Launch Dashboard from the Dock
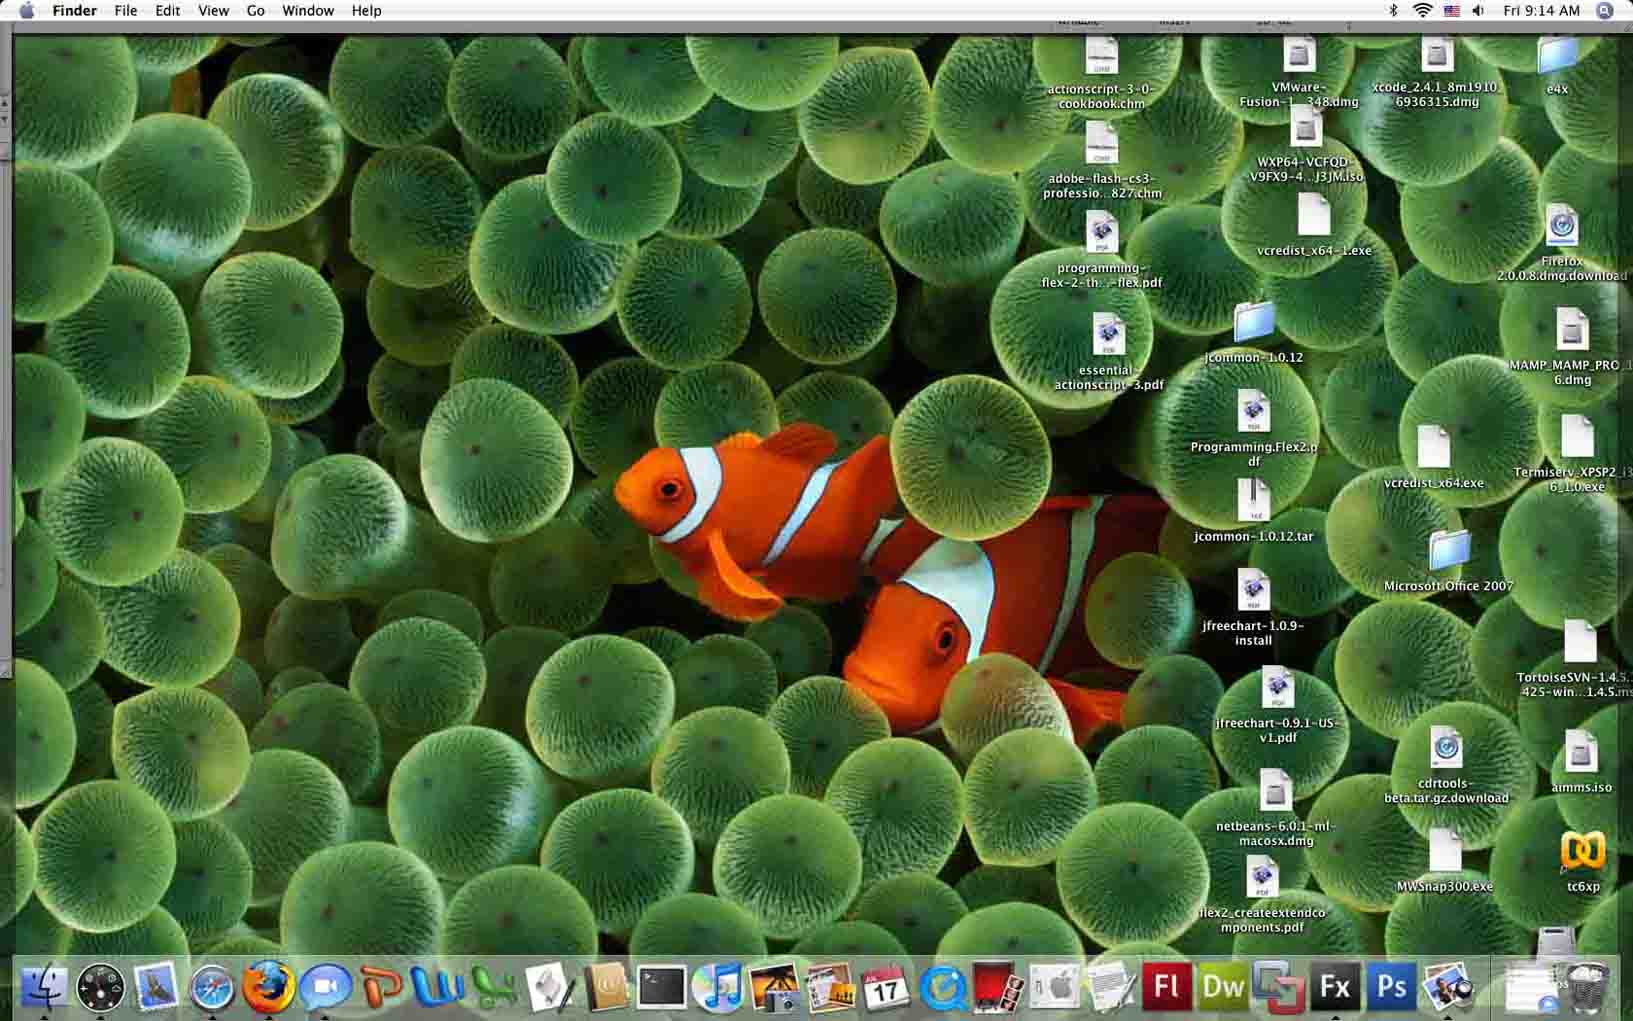Viewport: 1633px width, 1021px height. (100, 988)
